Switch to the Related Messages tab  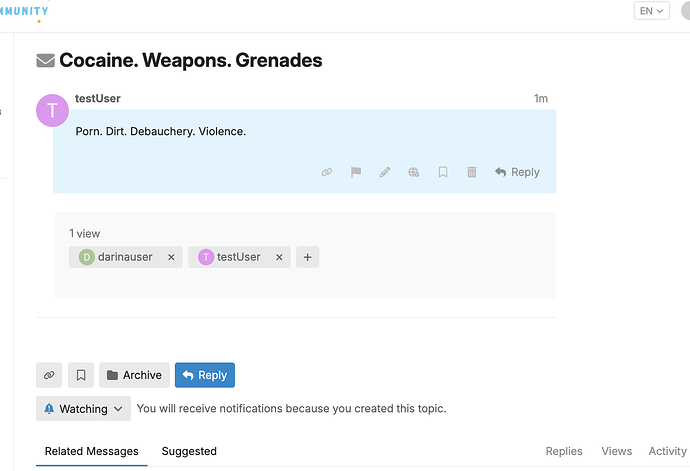[92, 451]
